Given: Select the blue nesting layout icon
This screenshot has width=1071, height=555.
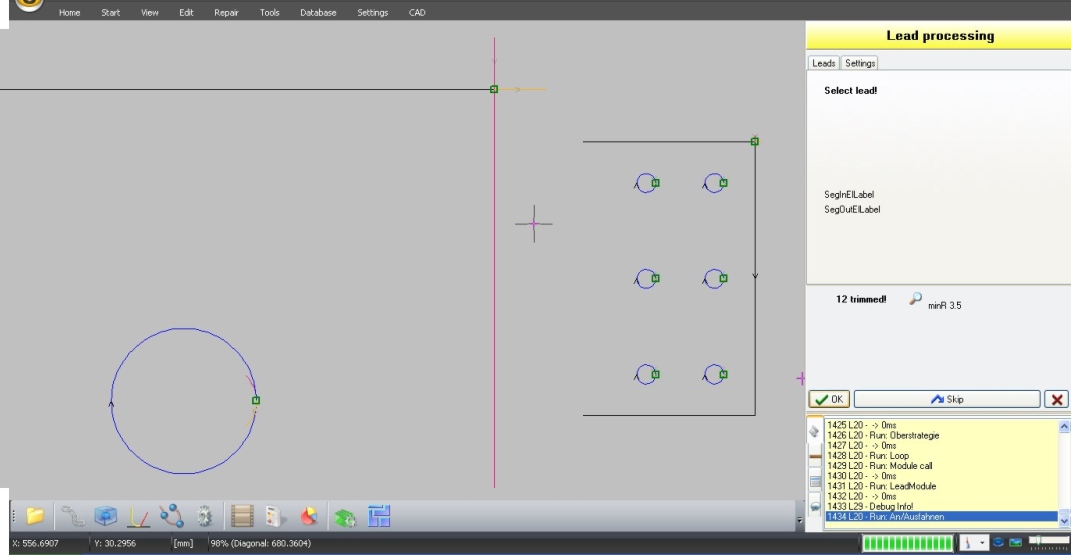Looking at the screenshot, I should 379,516.
